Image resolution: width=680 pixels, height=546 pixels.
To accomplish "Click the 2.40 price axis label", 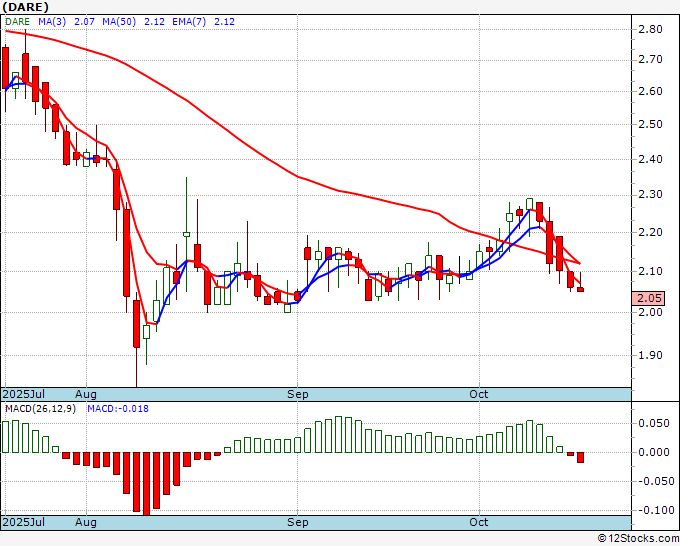I will coord(650,159).
